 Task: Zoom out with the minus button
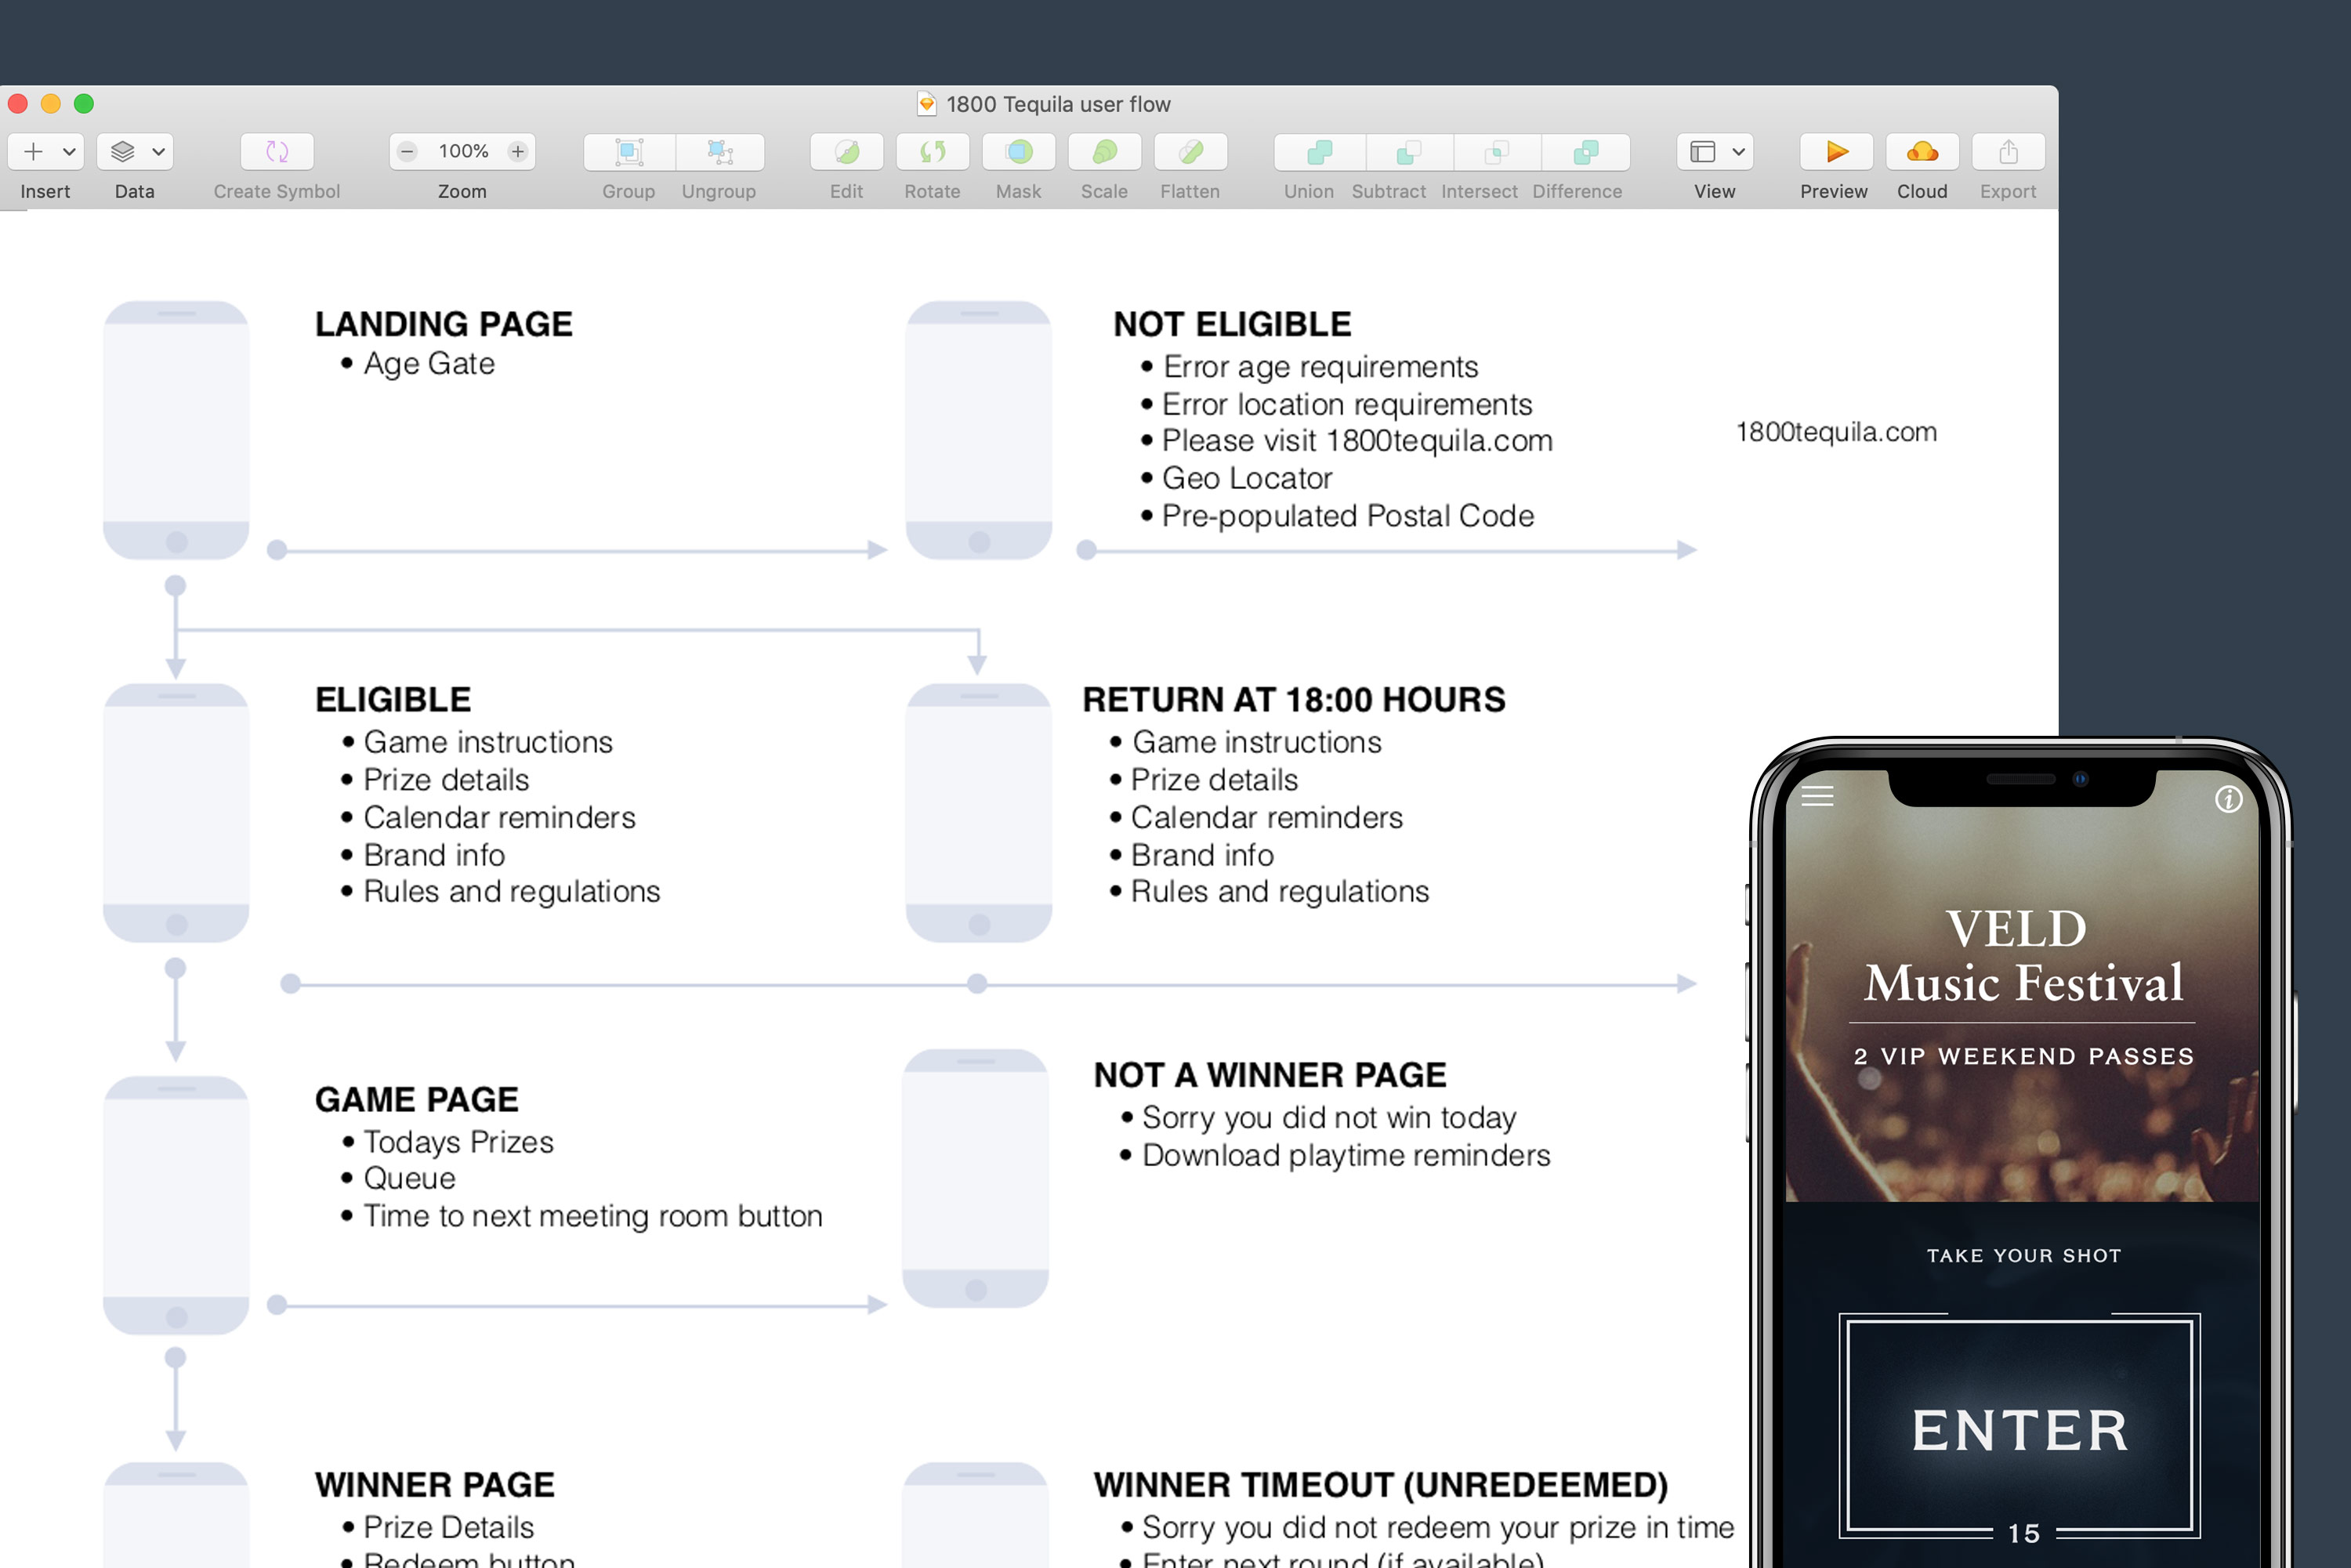pyautogui.click(x=407, y=152)
